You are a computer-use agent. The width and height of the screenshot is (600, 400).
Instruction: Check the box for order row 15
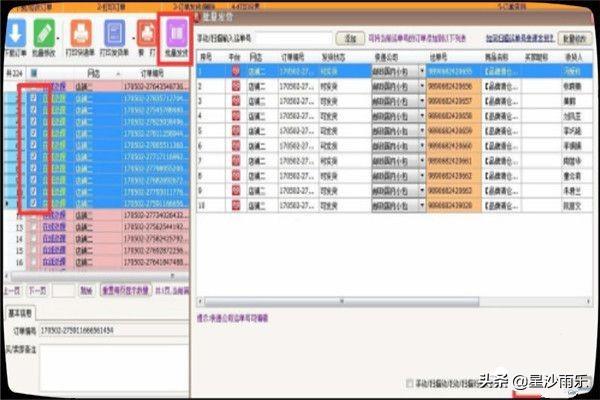pyautogui.click(x=34, y=251)
